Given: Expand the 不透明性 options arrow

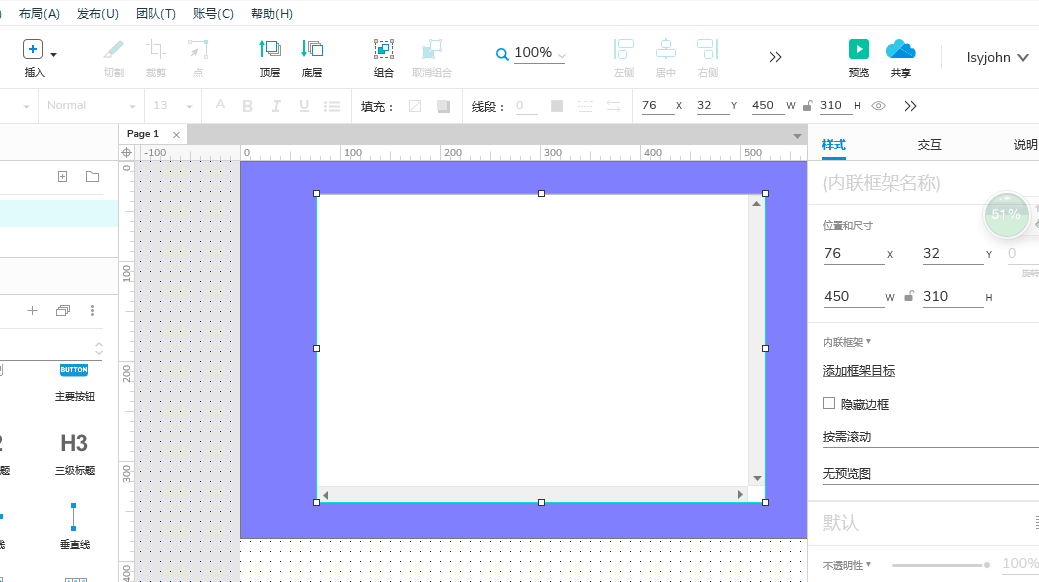Looking at the screenshot, I should tap(868, 564).
